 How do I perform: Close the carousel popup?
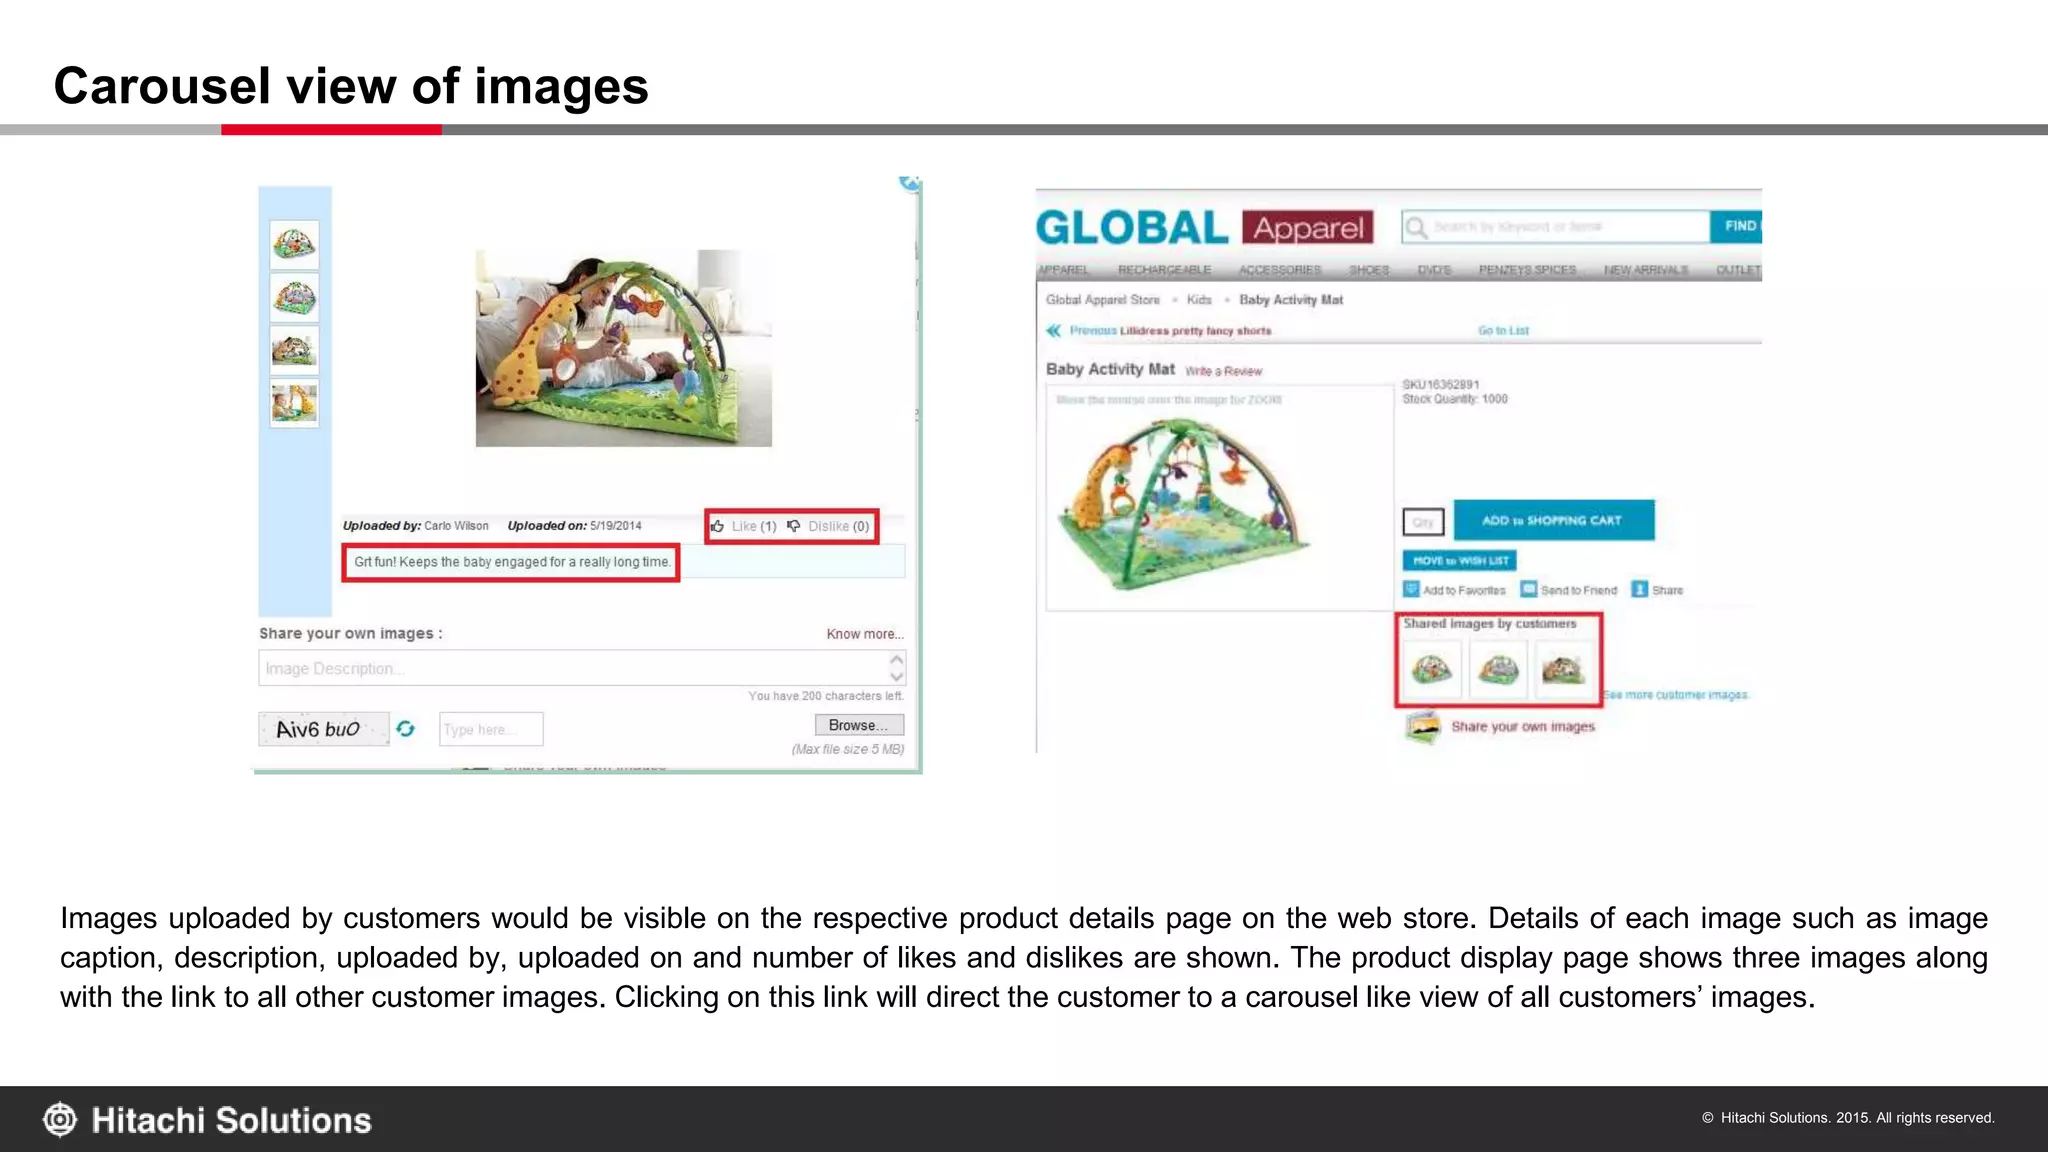coord(909,183)
